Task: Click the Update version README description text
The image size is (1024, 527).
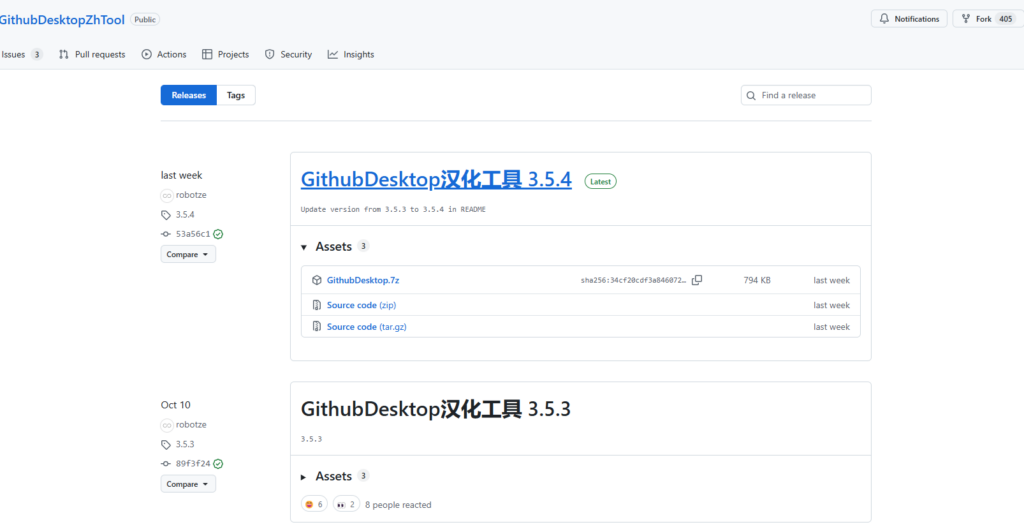Action: pos(393,210)
